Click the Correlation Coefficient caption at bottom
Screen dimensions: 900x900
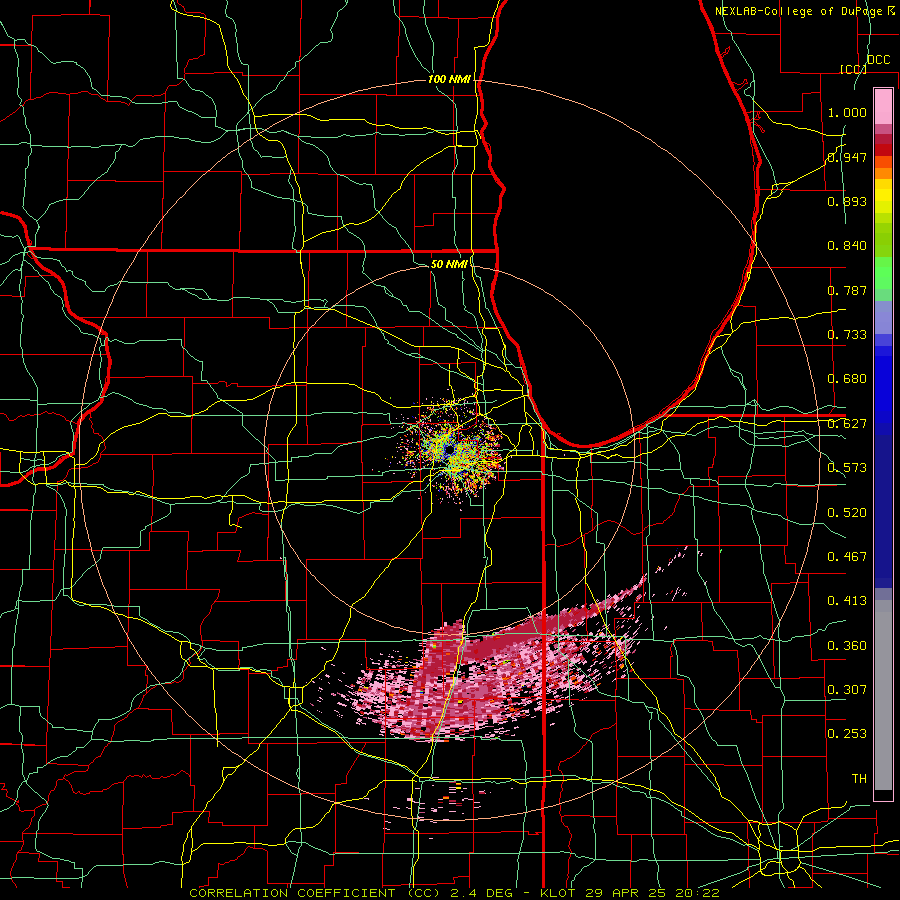(x=455, y=893)
